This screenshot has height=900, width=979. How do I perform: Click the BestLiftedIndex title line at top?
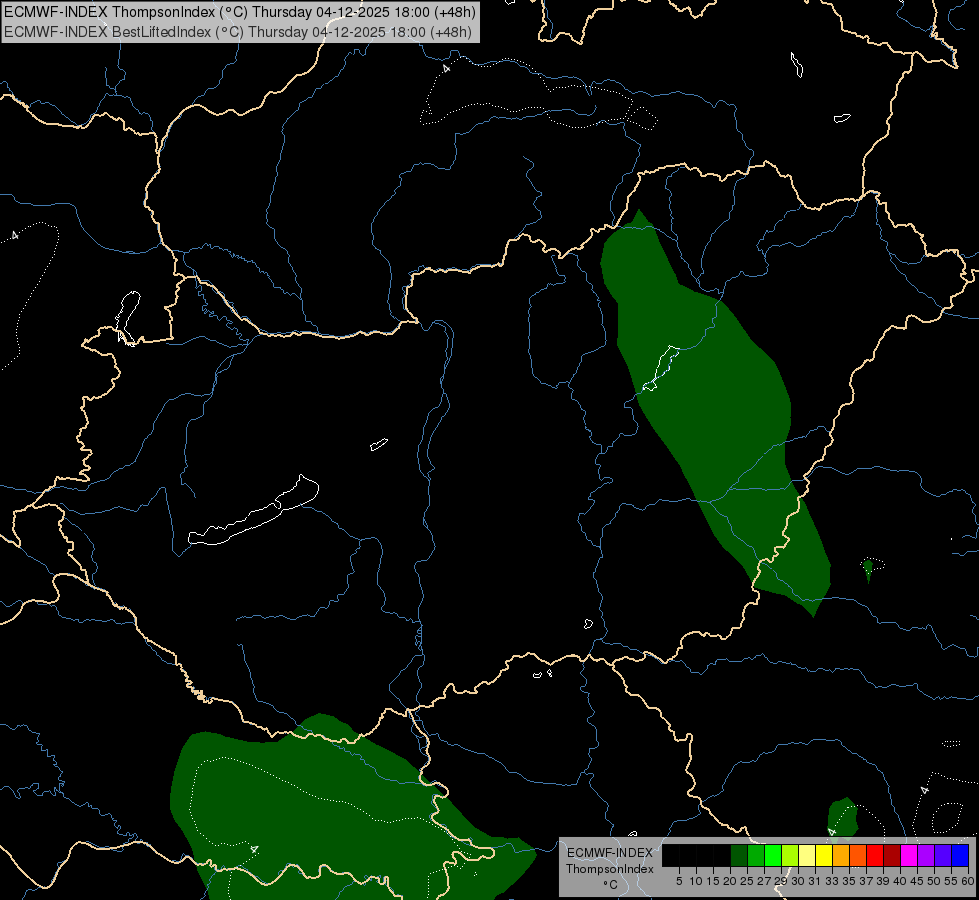point(238,32)
